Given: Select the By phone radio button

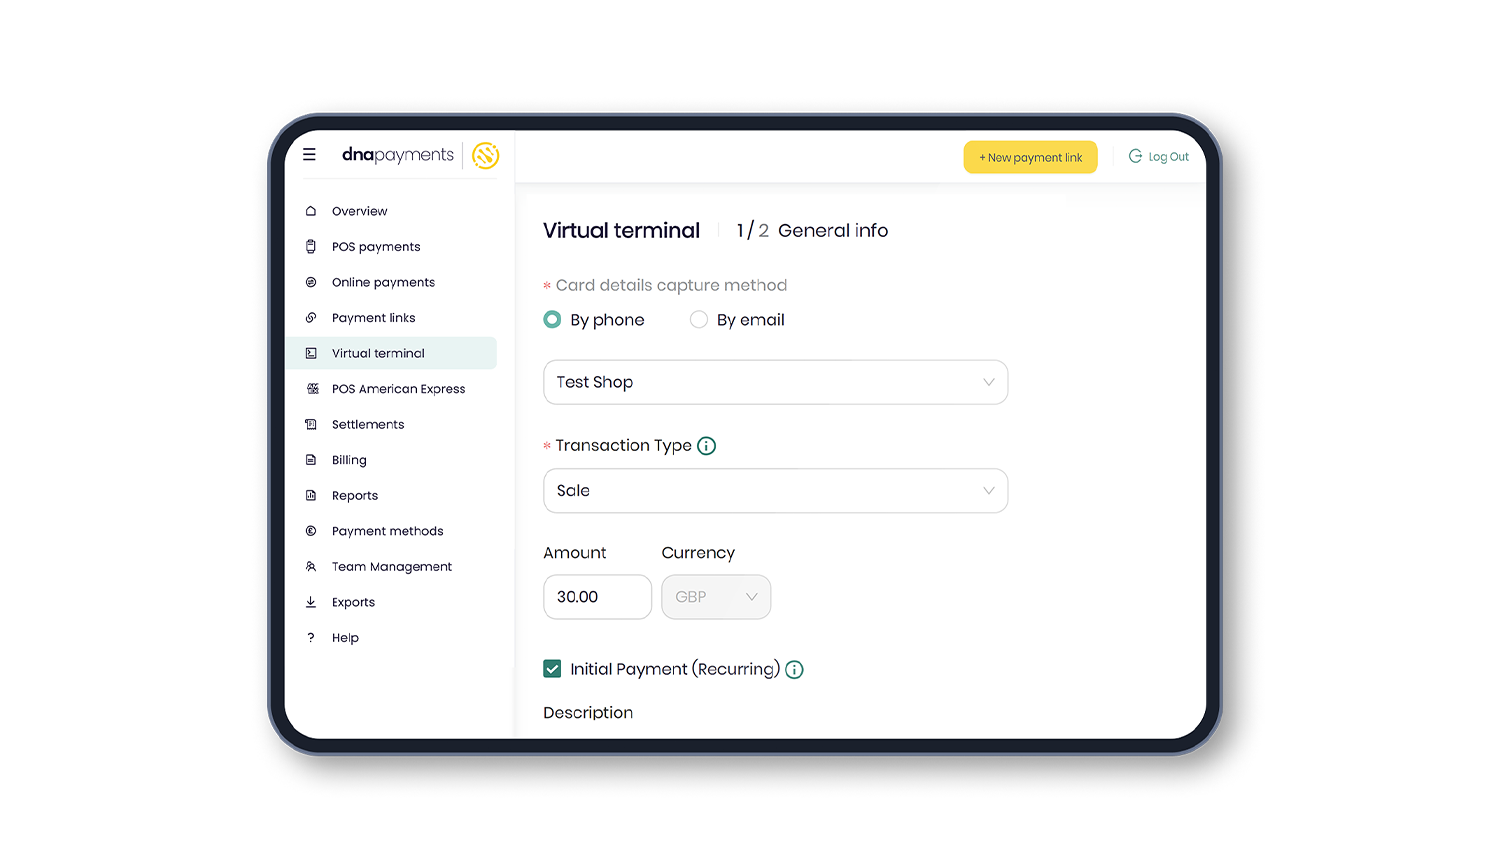Looking at the screenshot, I should [552, 319].
